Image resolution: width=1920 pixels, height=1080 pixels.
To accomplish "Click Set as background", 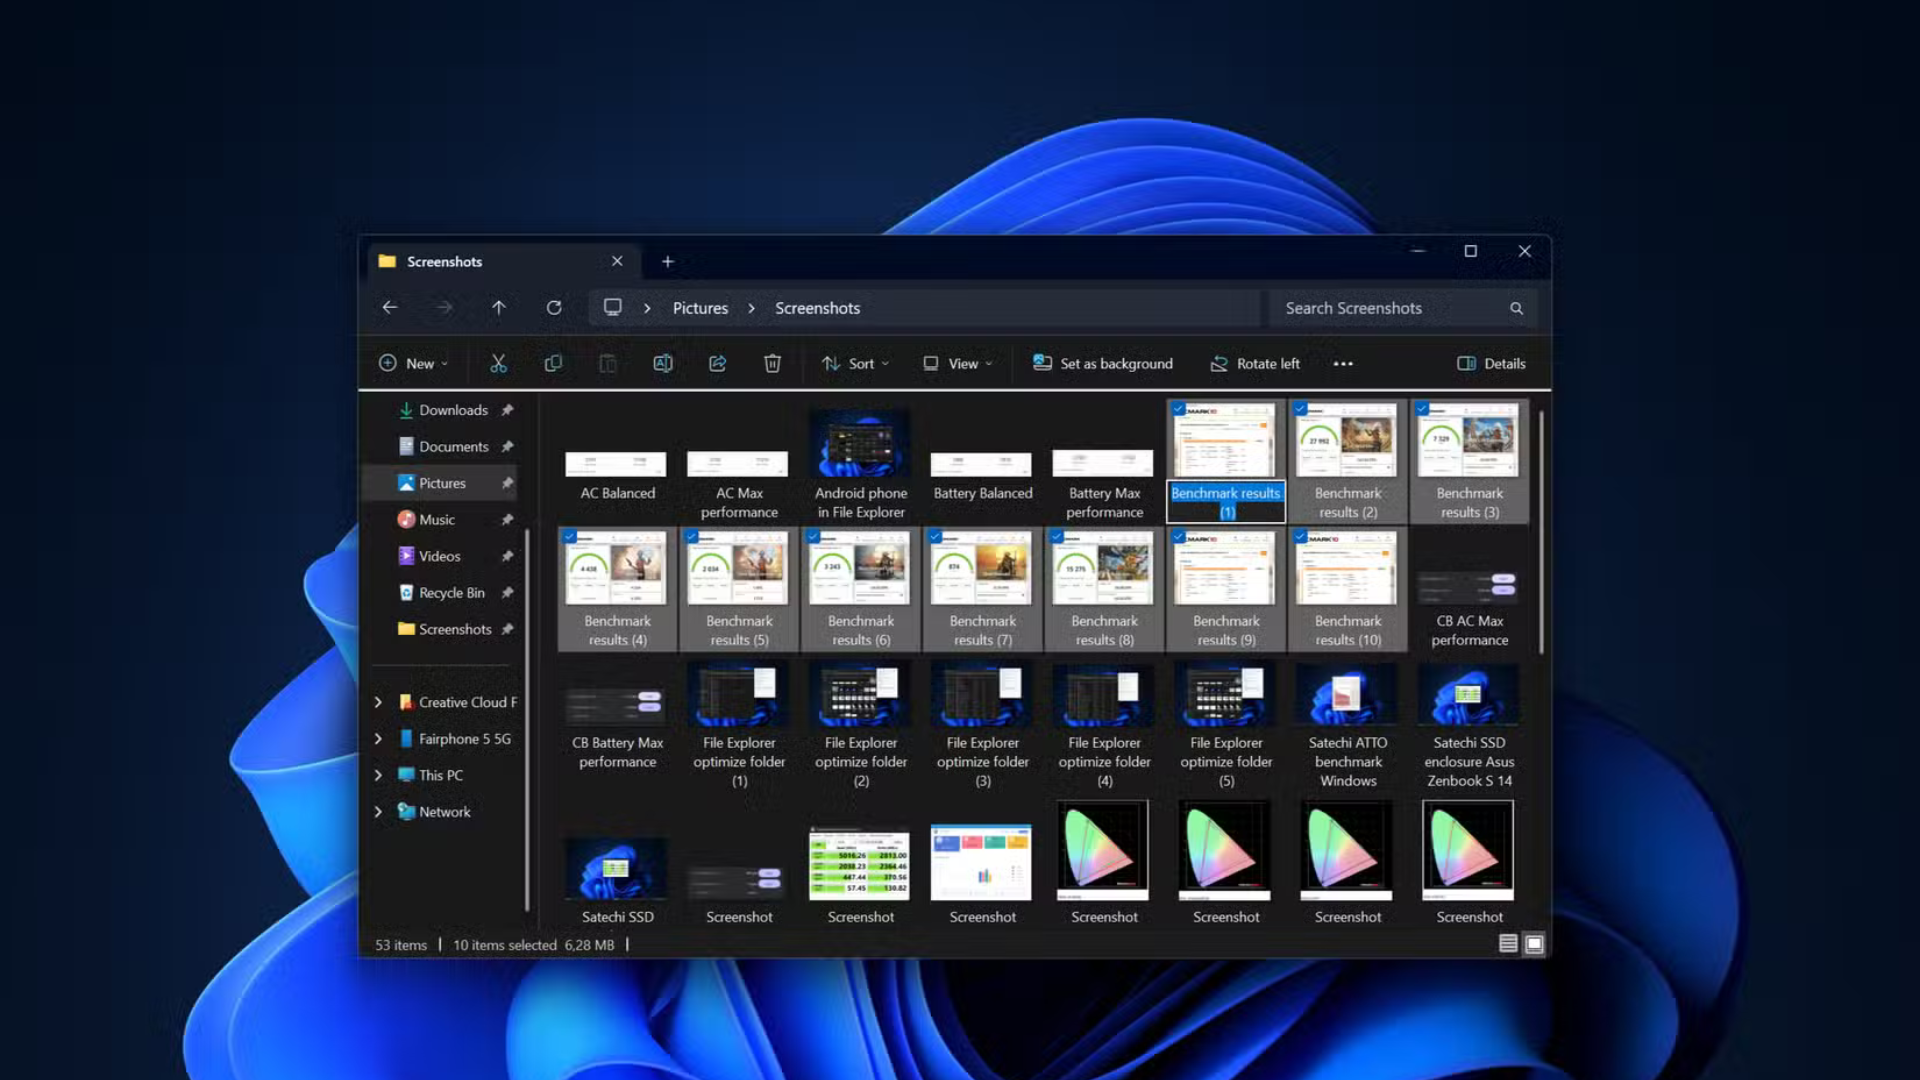I will [1102, 363].
